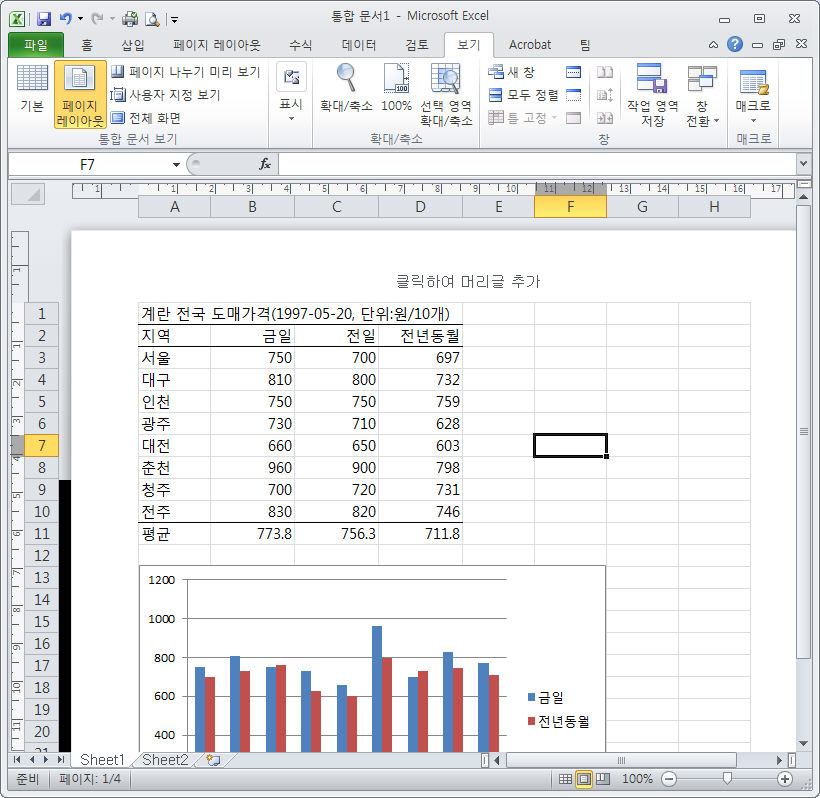Click the Save icon in quick access toolbar
Screen dimensions: 820x798
[44, 19]
